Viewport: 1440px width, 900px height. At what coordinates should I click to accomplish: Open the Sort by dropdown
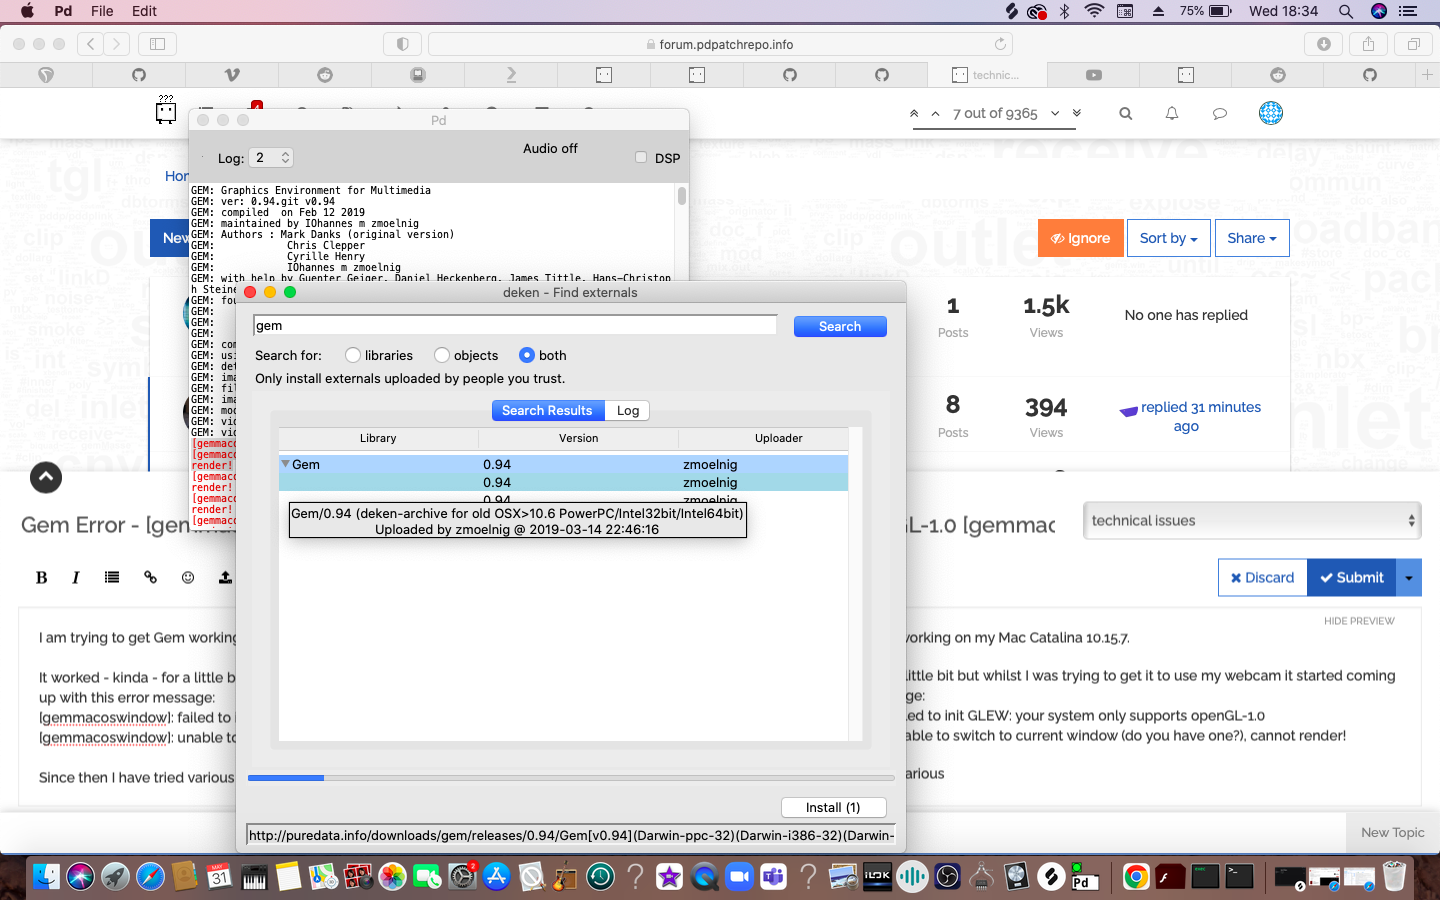1168,238
